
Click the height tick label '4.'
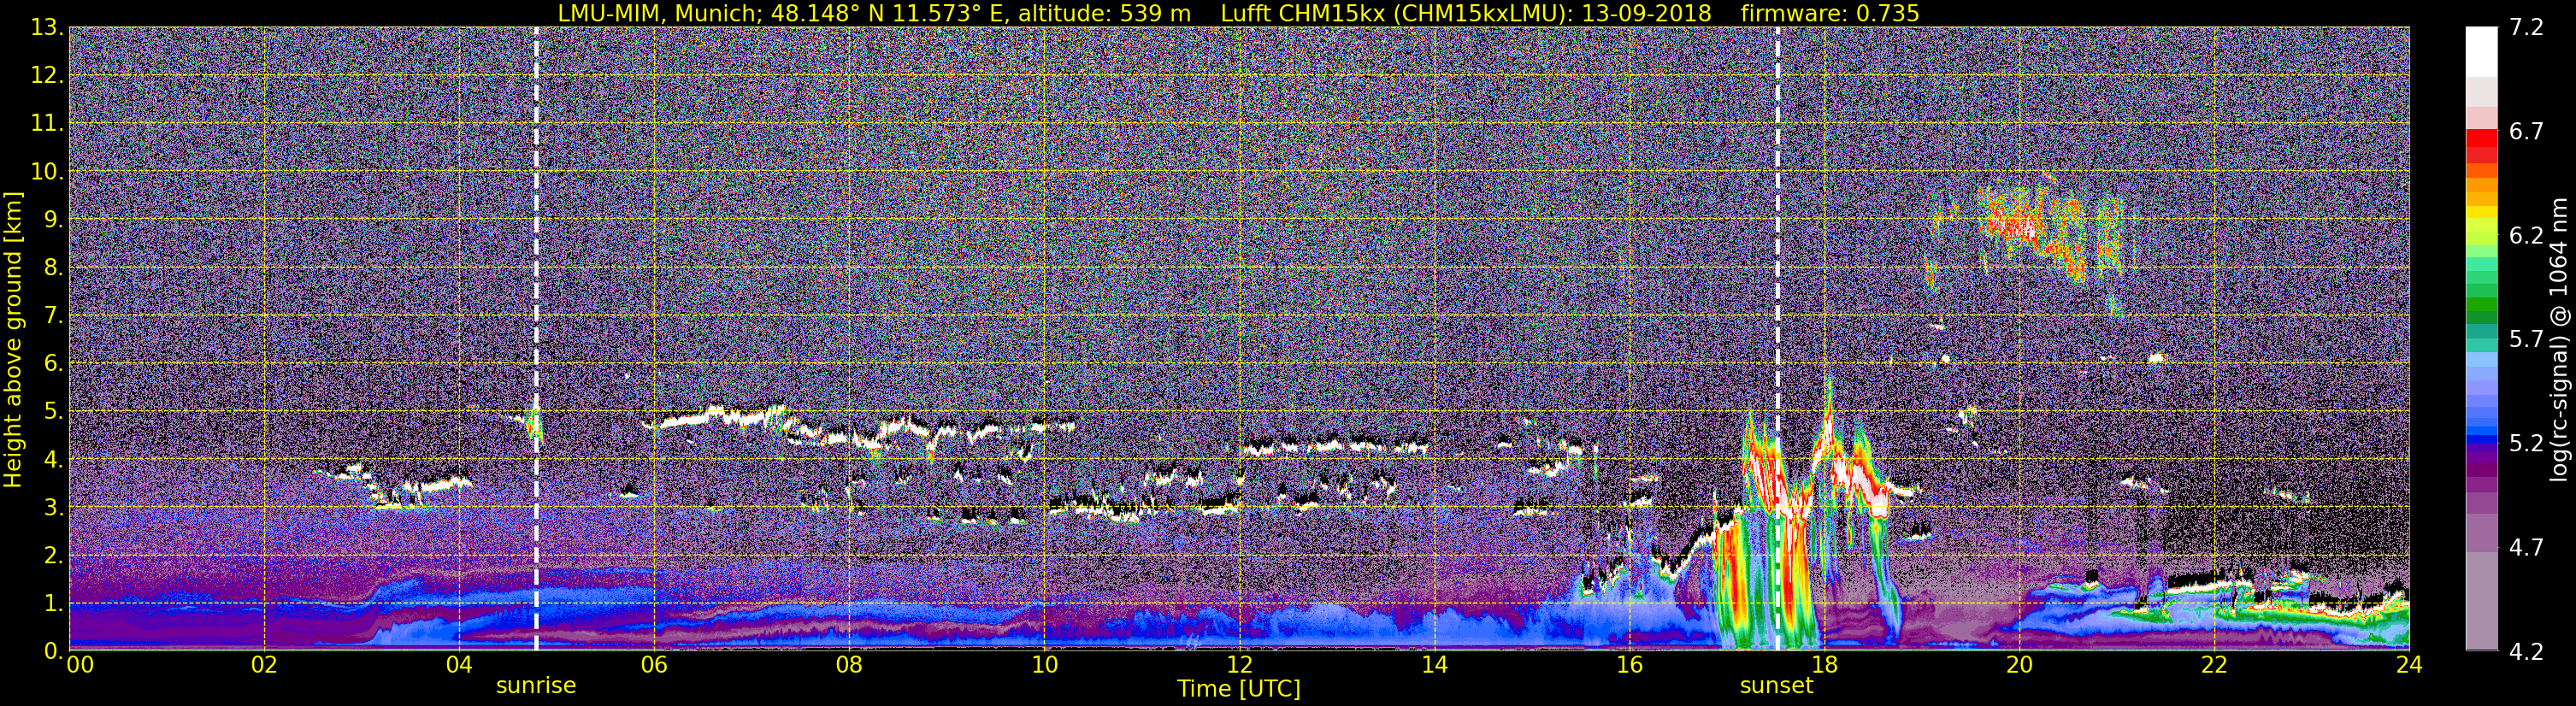53,459
